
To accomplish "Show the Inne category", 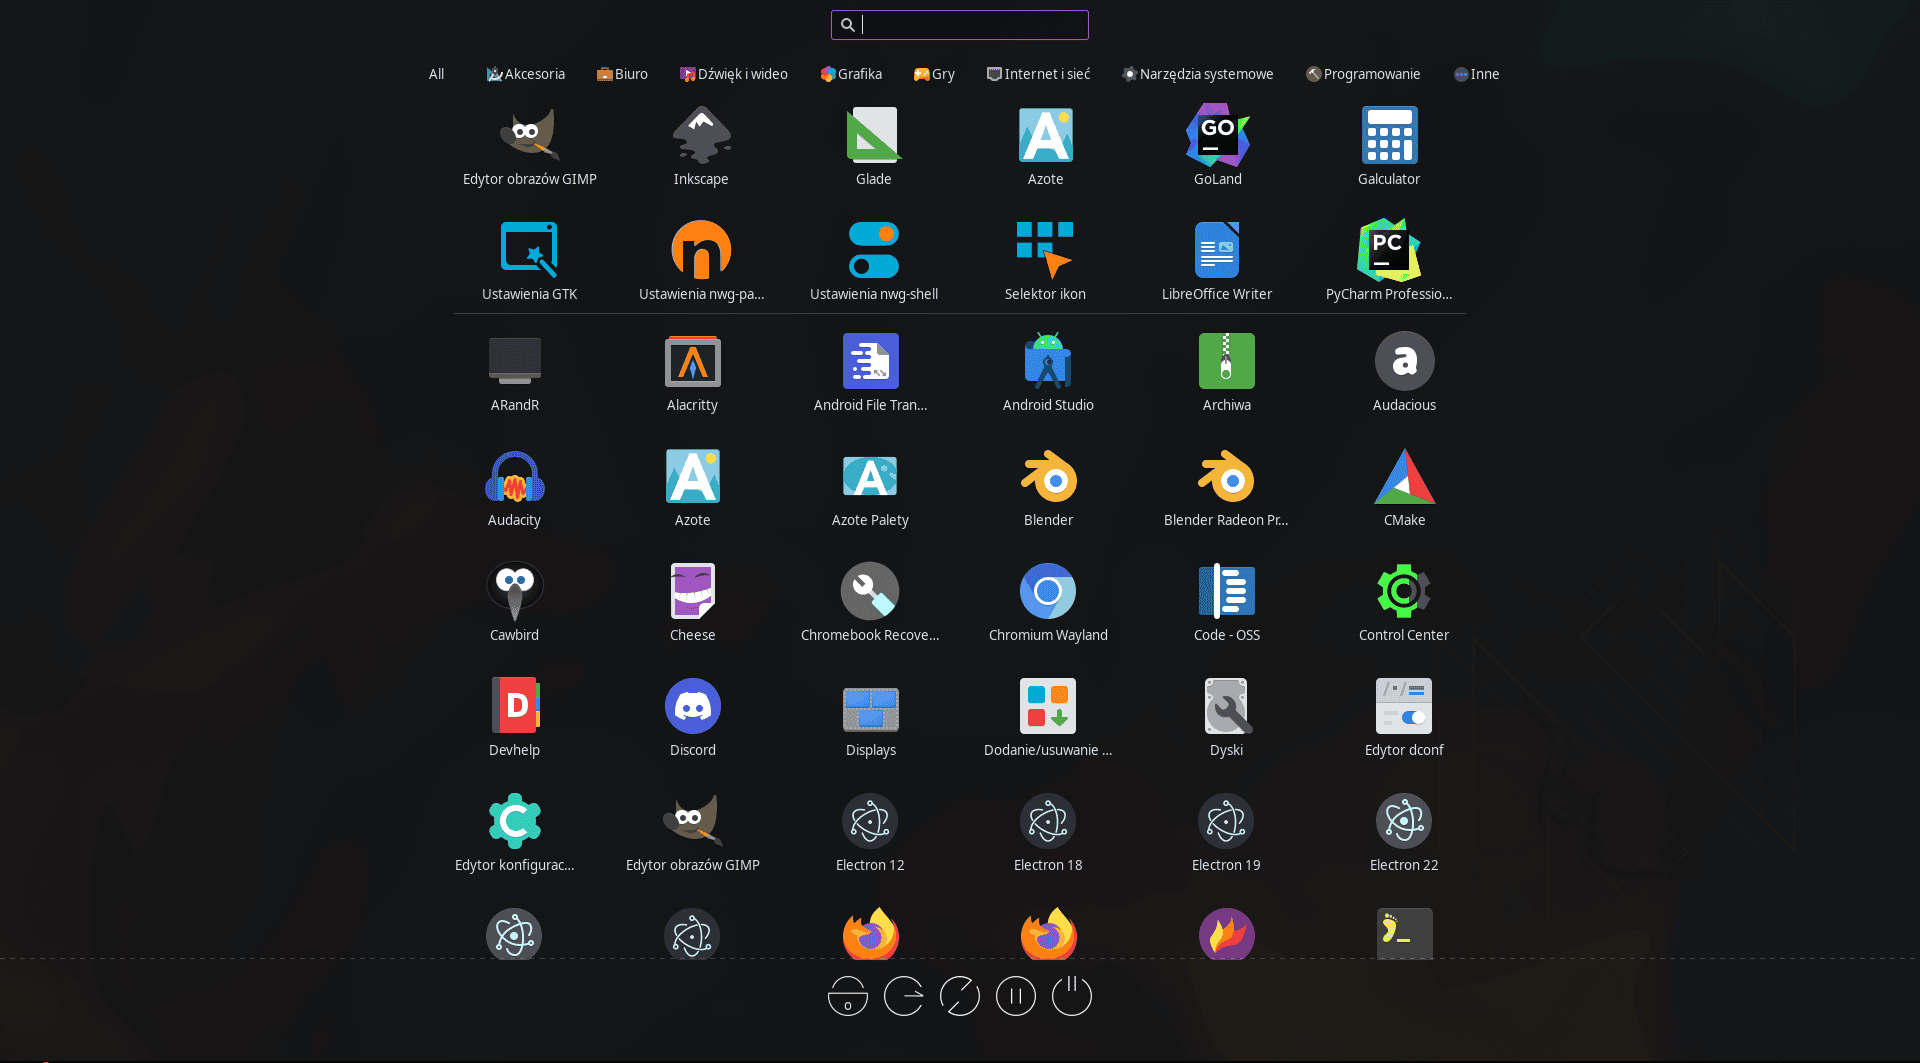I will [x=1476, y=74].
